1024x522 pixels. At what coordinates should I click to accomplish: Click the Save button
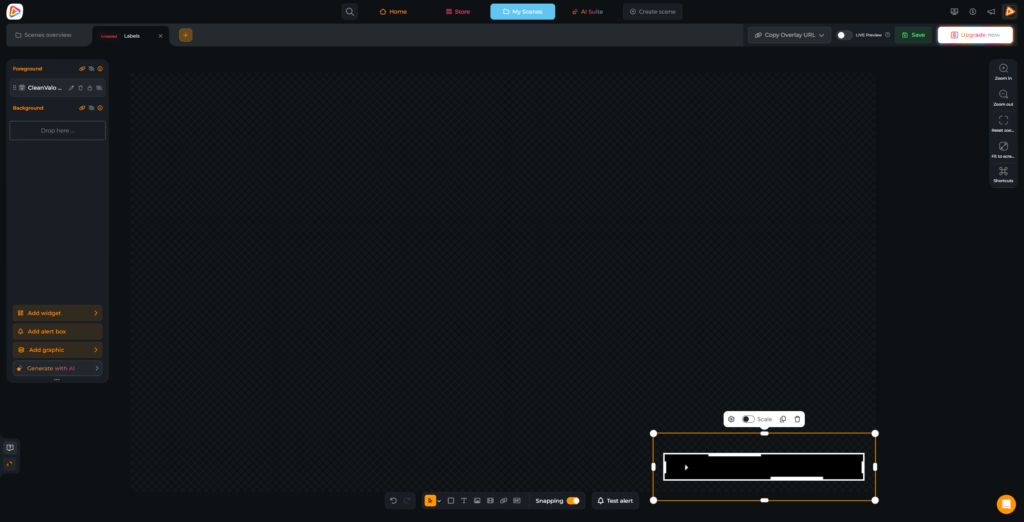[912, 35]
